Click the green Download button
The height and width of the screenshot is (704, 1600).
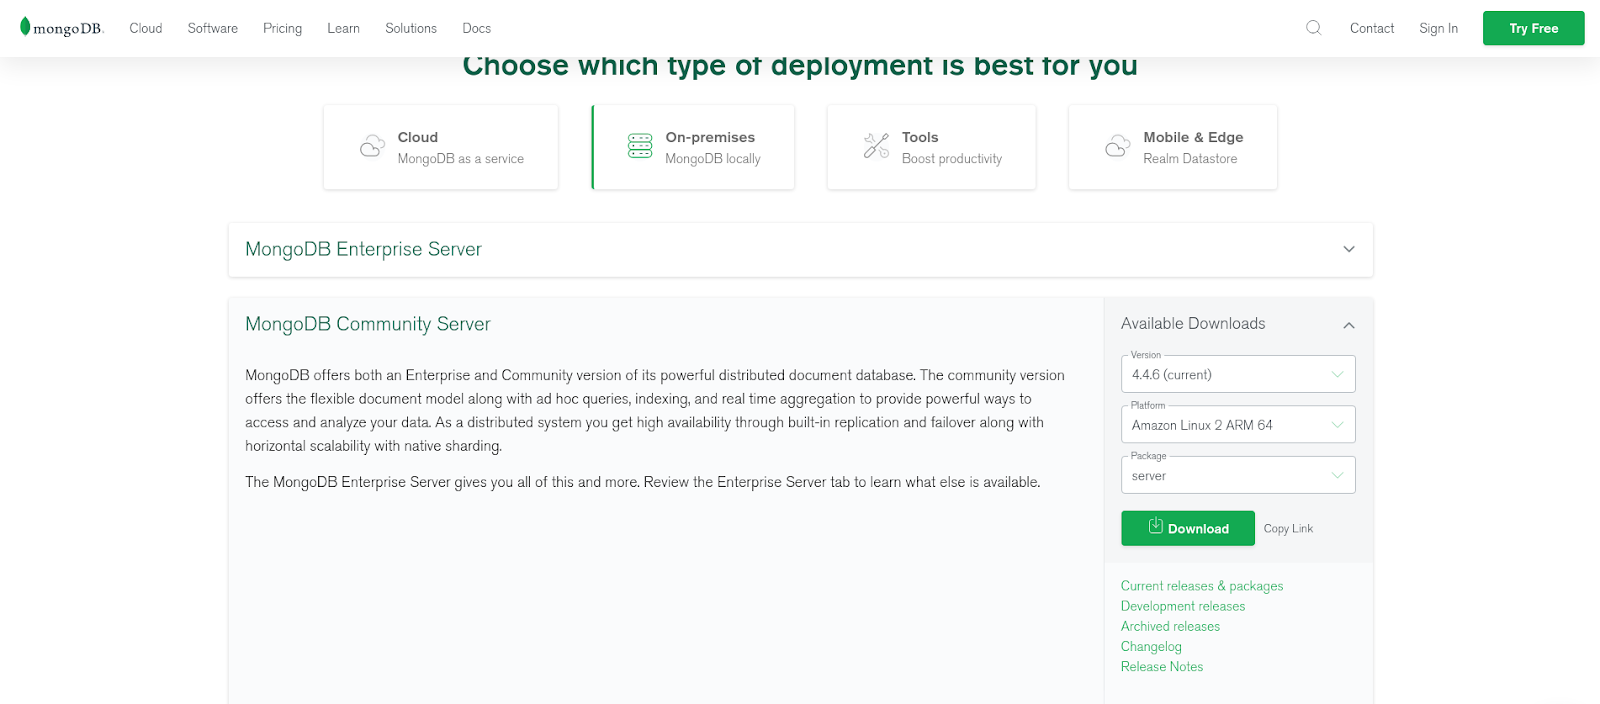coord(1188,528)
